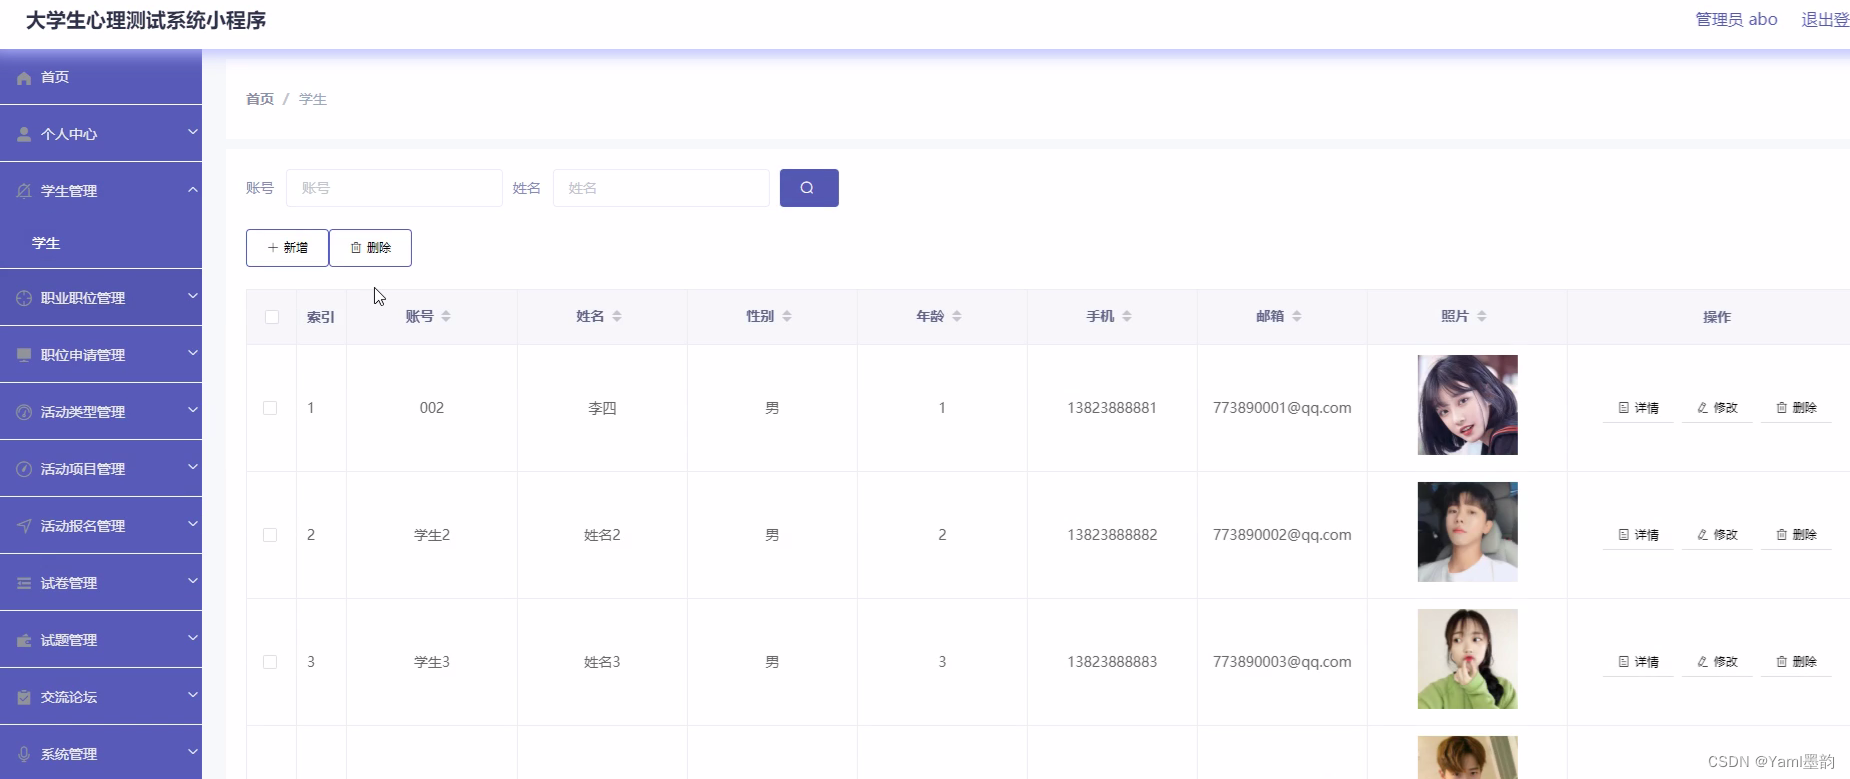The height and width of the screenshot is (779, 1850).
Task: Sort by 账号 column arrows
Action: tap(446, 316)
